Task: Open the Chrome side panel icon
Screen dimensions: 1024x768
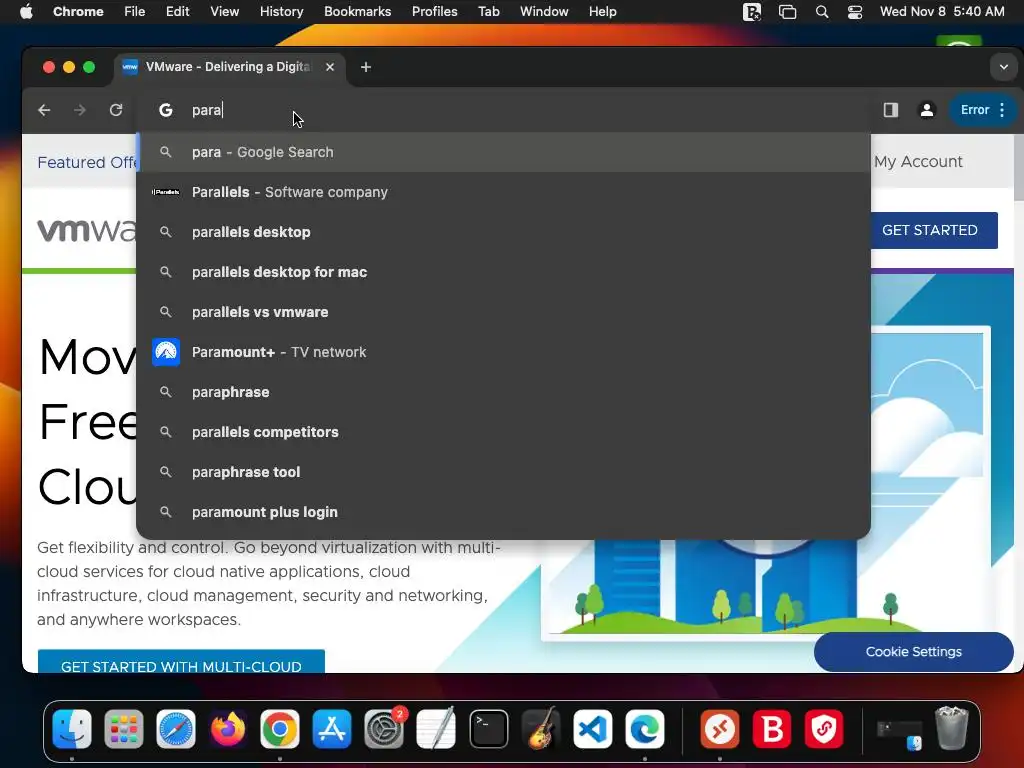Action: 891,110
